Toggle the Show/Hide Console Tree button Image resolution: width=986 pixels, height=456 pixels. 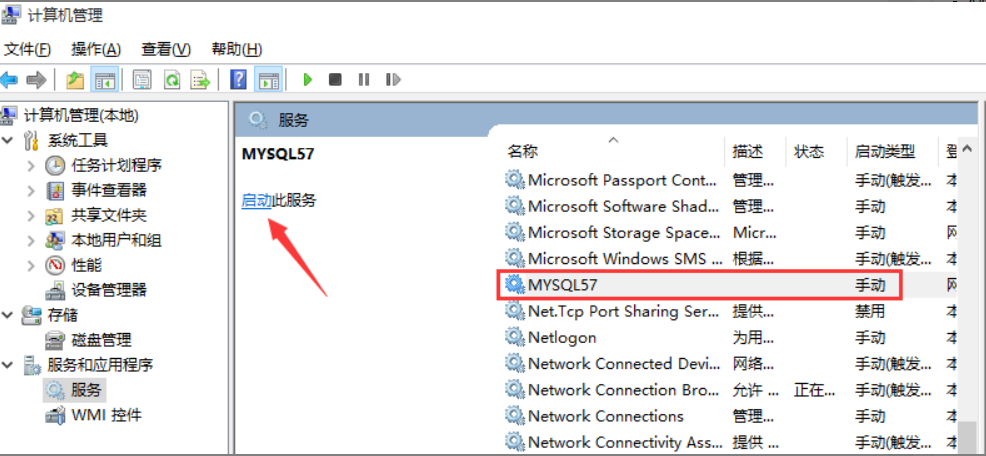tap(104, 80)
